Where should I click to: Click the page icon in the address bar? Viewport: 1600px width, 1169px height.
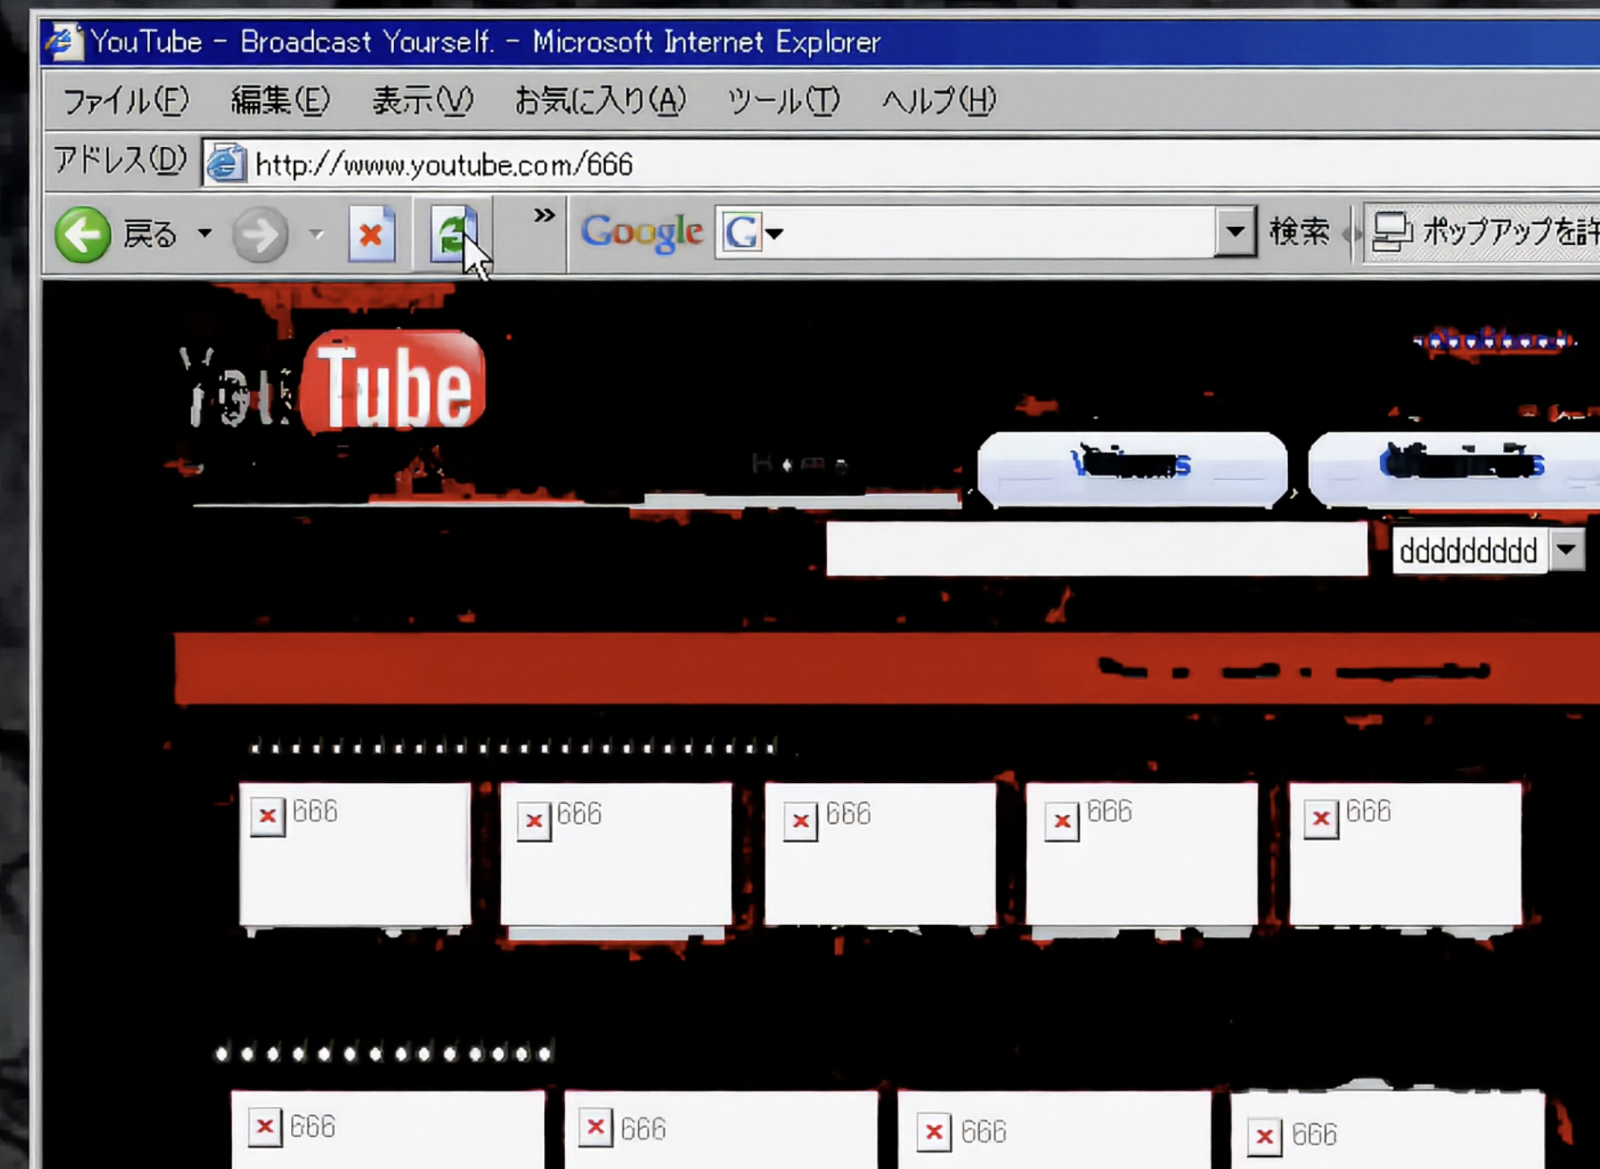(226, 163)
